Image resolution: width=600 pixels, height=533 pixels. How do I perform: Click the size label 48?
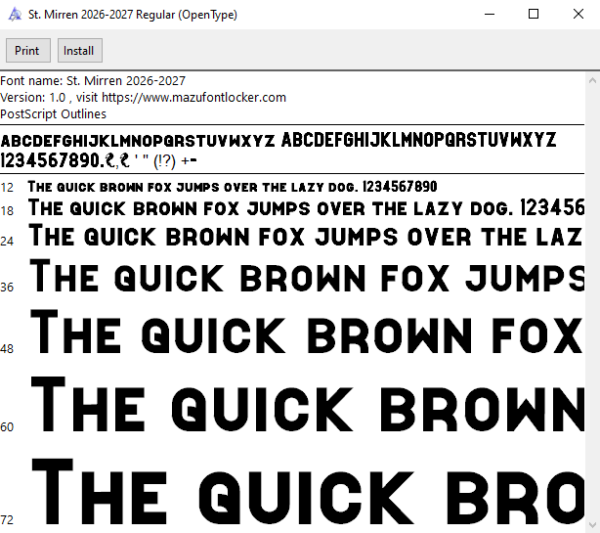(7, 349)
